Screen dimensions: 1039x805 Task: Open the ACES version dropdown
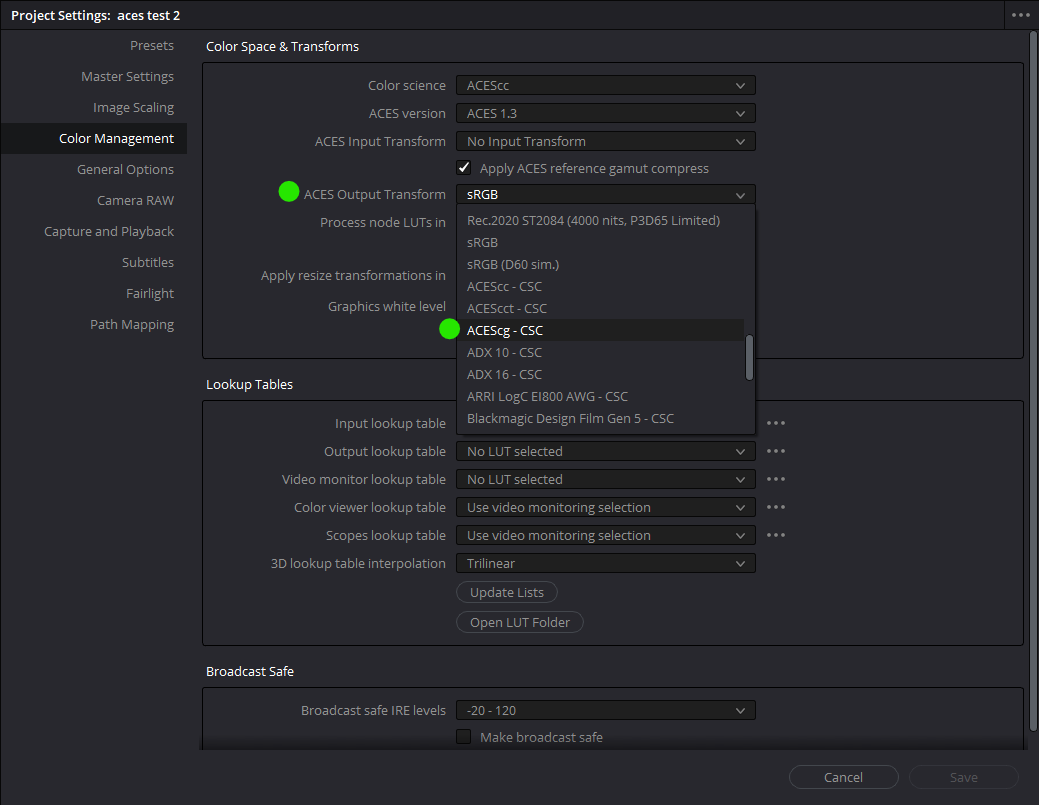pos(606,113)
